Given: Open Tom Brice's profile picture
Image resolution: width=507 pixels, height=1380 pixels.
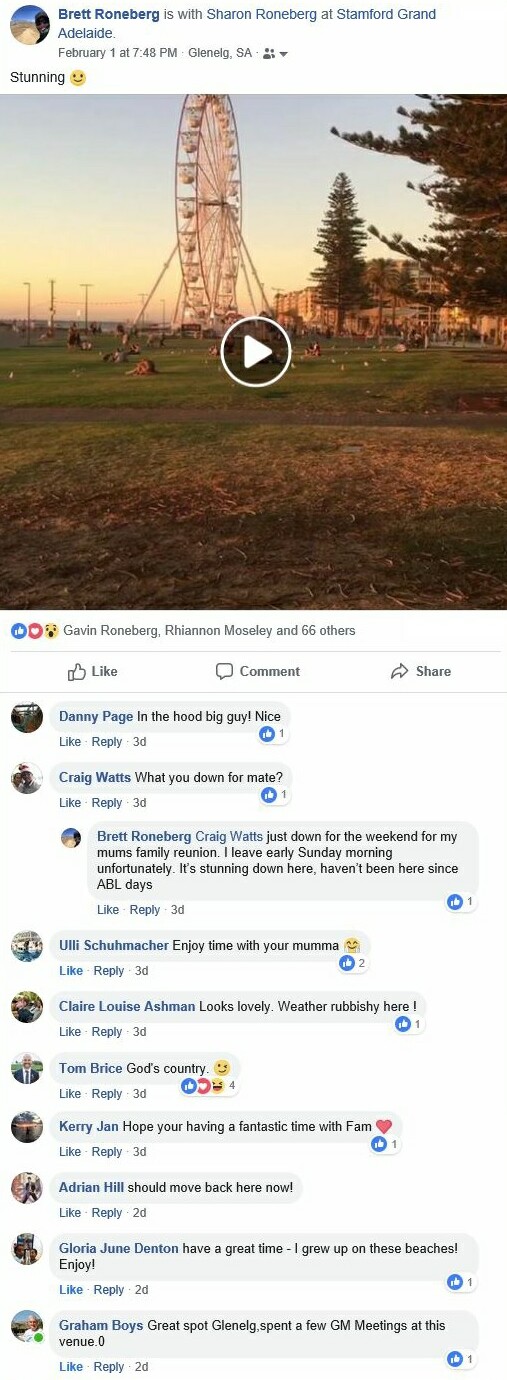Looking at the screenshot, I should (x=27, y=1069).
